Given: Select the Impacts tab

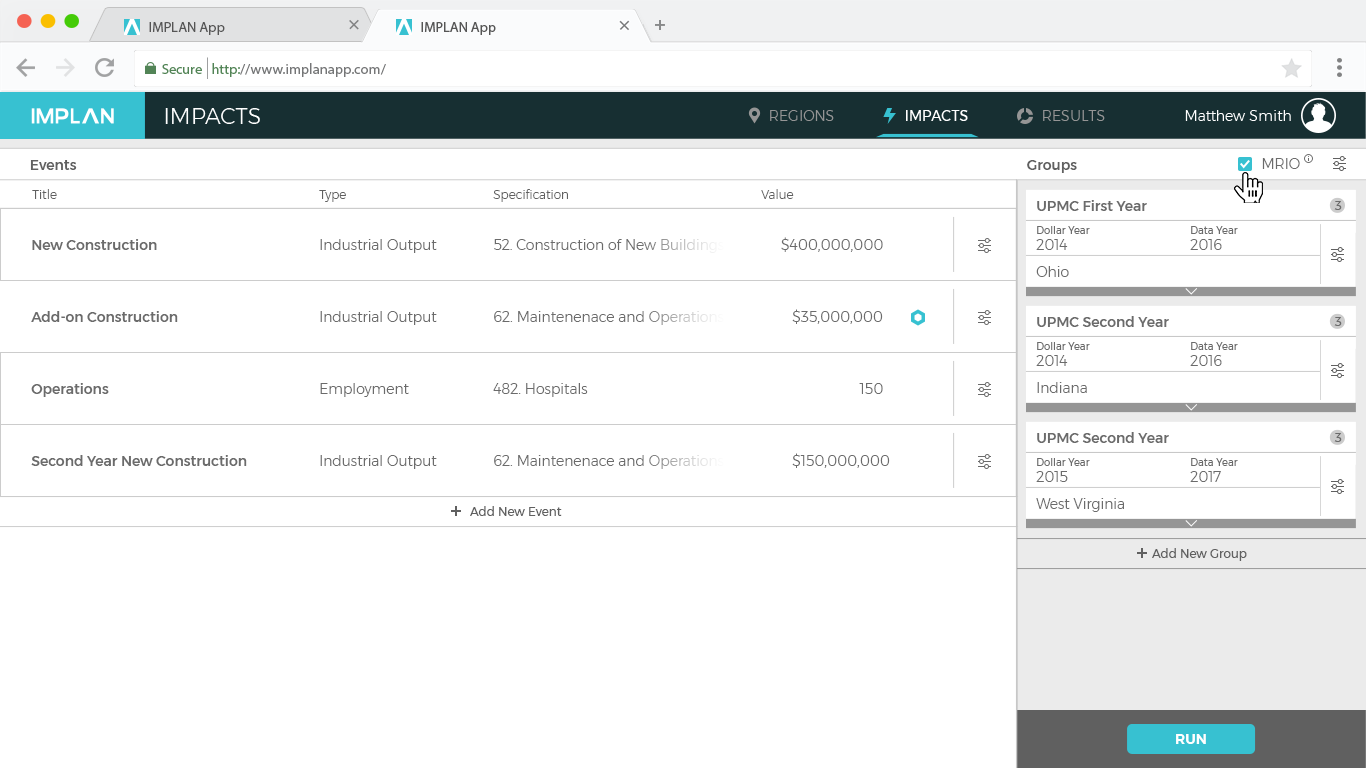Looking at the screenshot, I should (925, 116).
